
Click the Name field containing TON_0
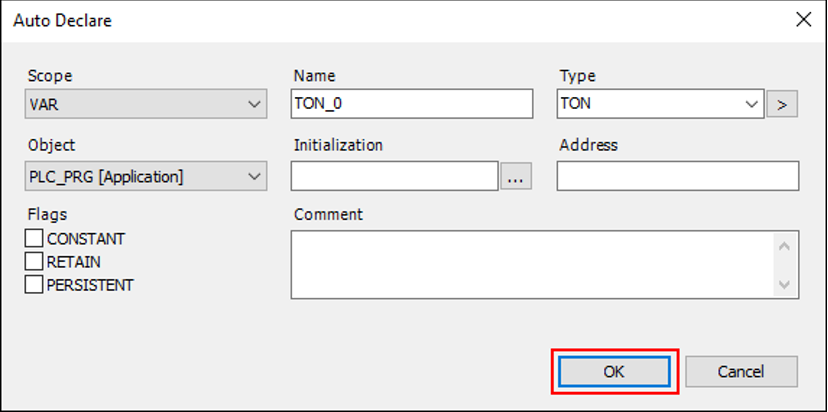[x=413, y=104]
